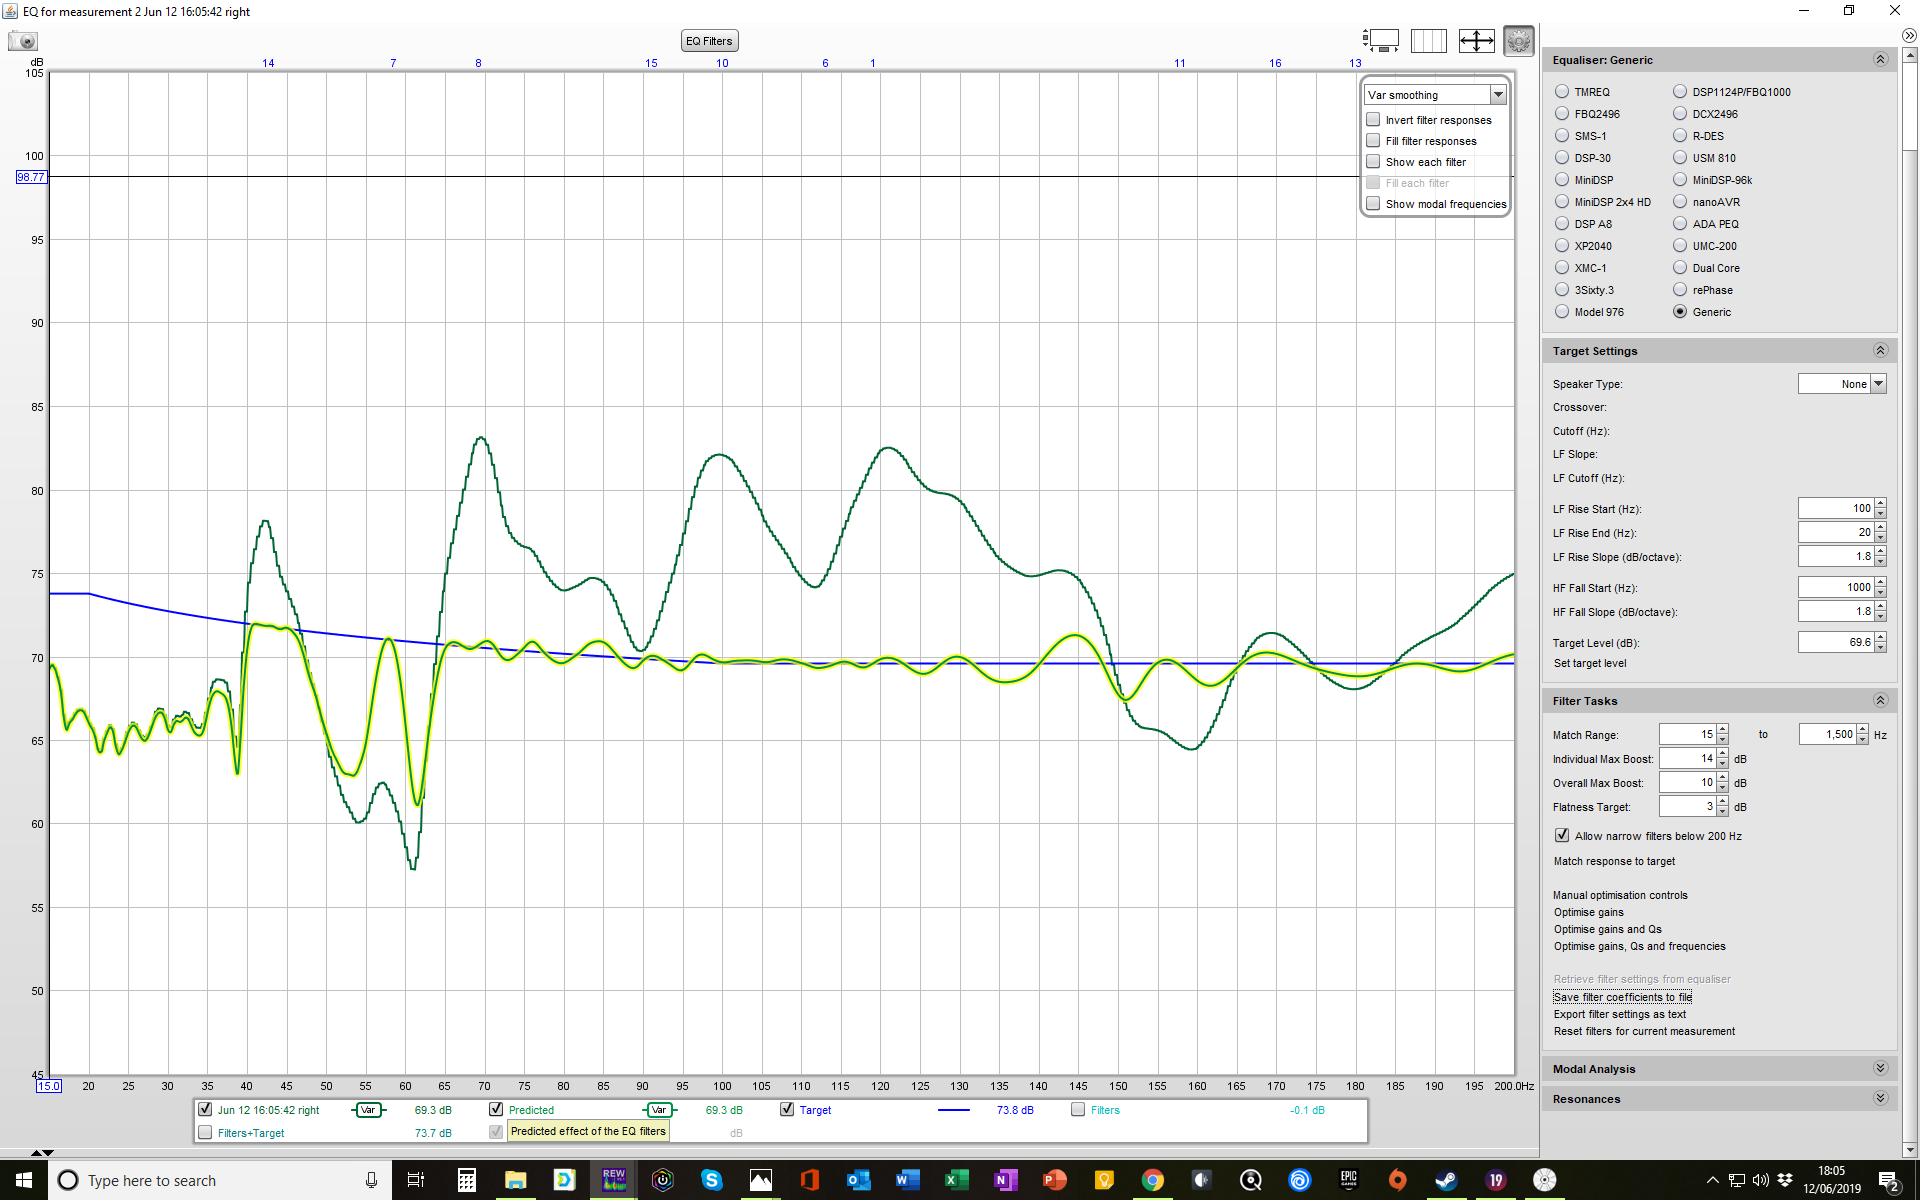Open the Var smoothing dropdown

click(x=1498, y=95)
